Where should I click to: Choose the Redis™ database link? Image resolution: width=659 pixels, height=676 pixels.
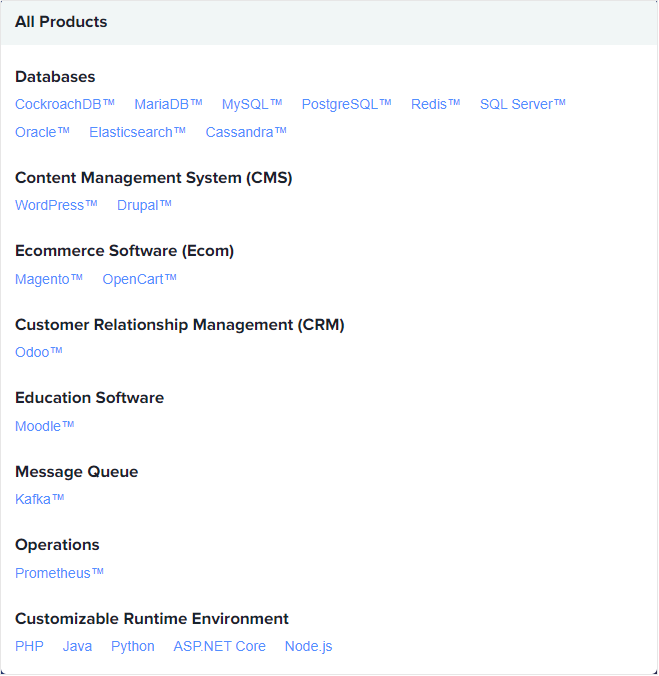[x=435, y=104]
